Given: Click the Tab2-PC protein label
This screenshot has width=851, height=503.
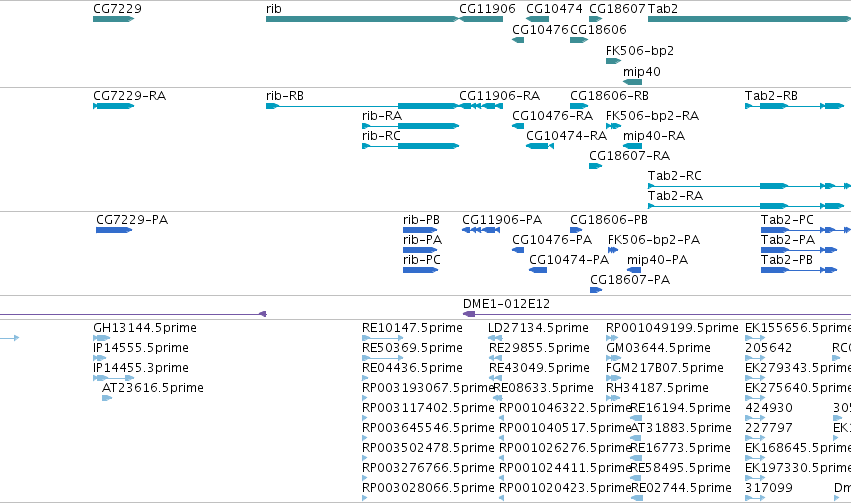Looking at the screenshot, I should pyautogui.click(x=787, y=220).
